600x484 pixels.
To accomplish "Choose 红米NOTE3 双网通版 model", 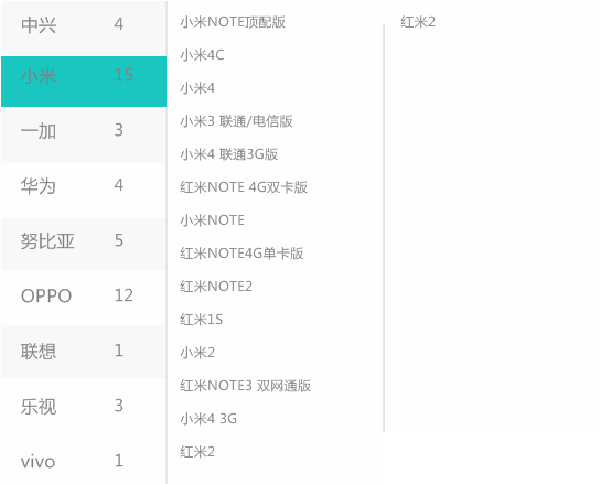I will point(246,385).
